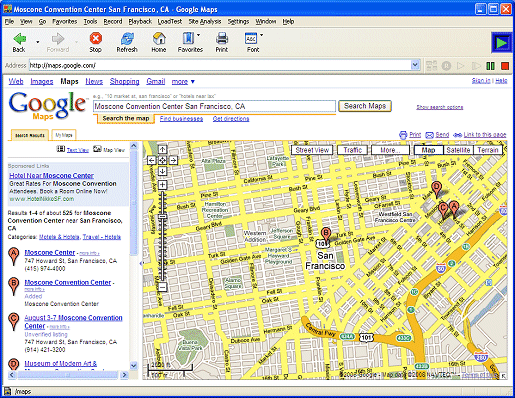
Task: Select the Satellite view type
Action: [458, 150]
